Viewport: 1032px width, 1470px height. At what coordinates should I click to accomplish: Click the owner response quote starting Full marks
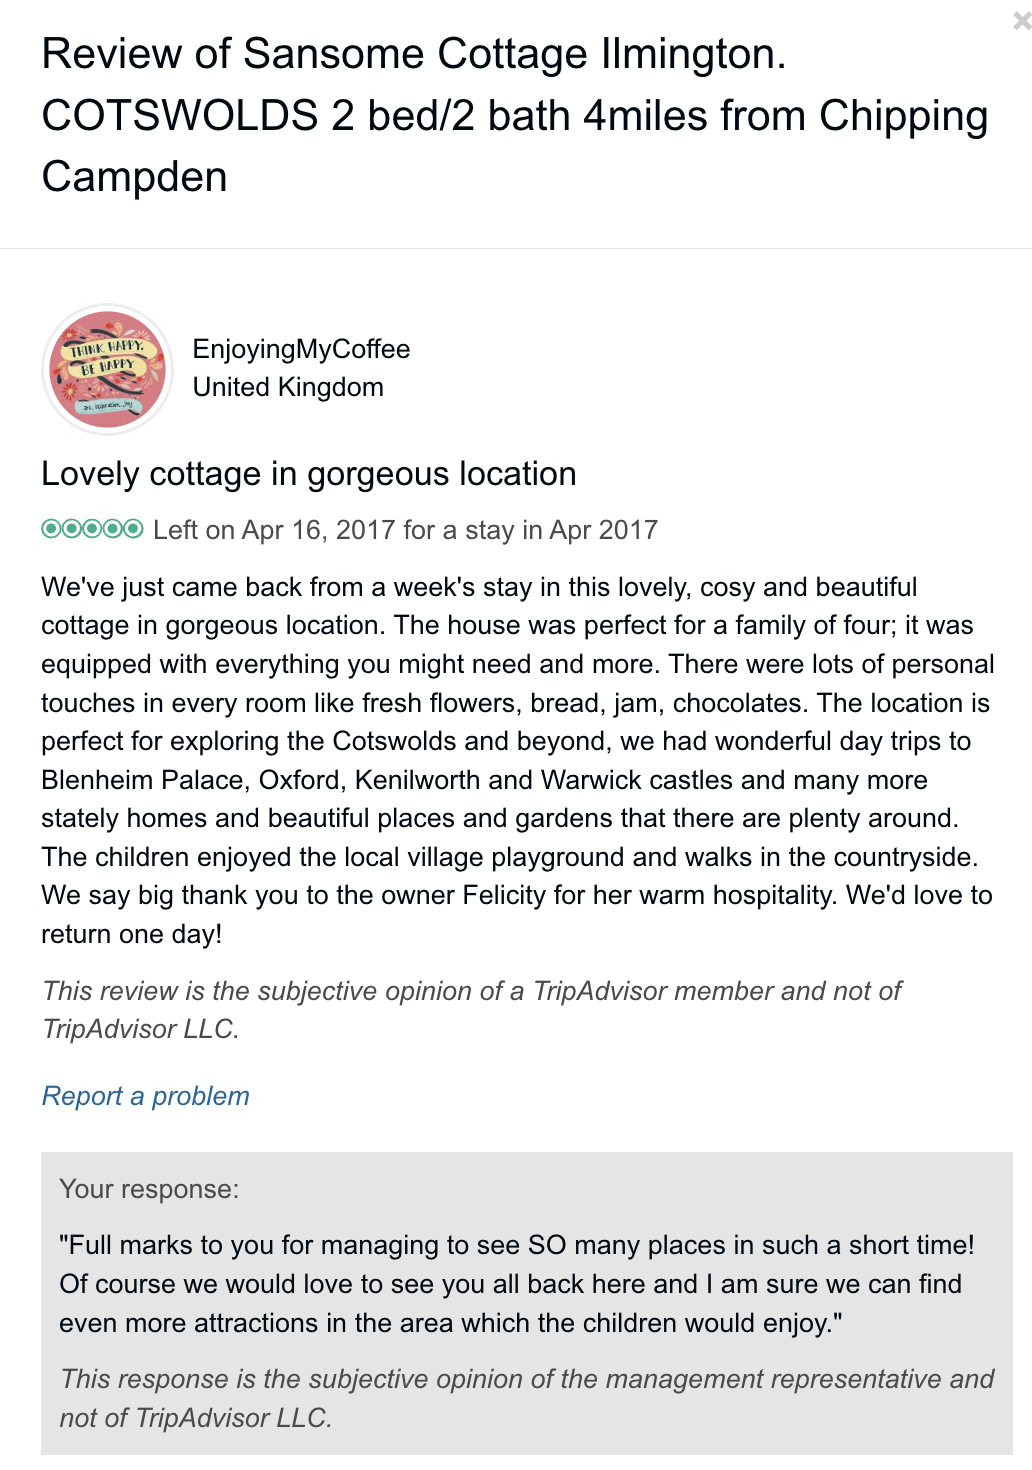(515, 1284)
